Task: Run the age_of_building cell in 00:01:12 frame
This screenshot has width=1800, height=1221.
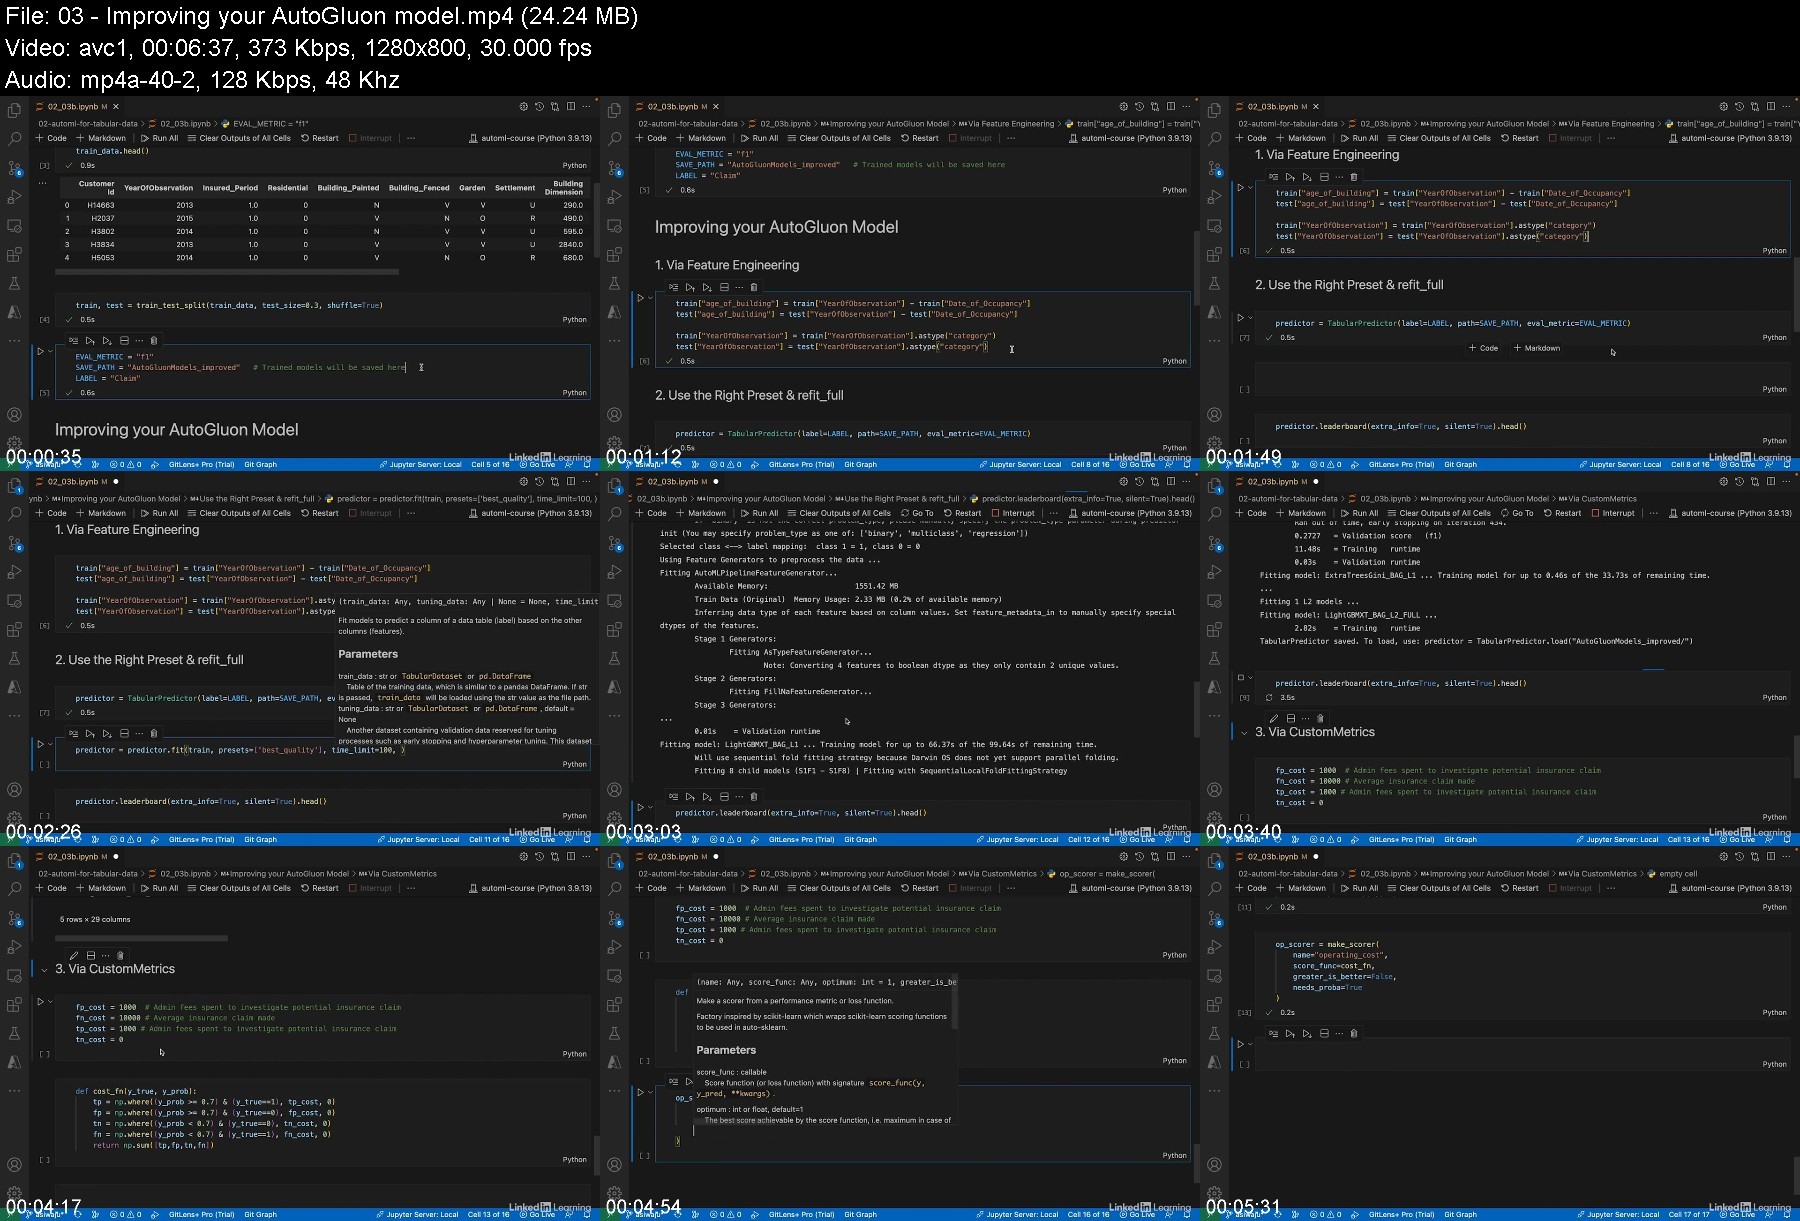Action: pyautogui.click(x=641, y=298)
